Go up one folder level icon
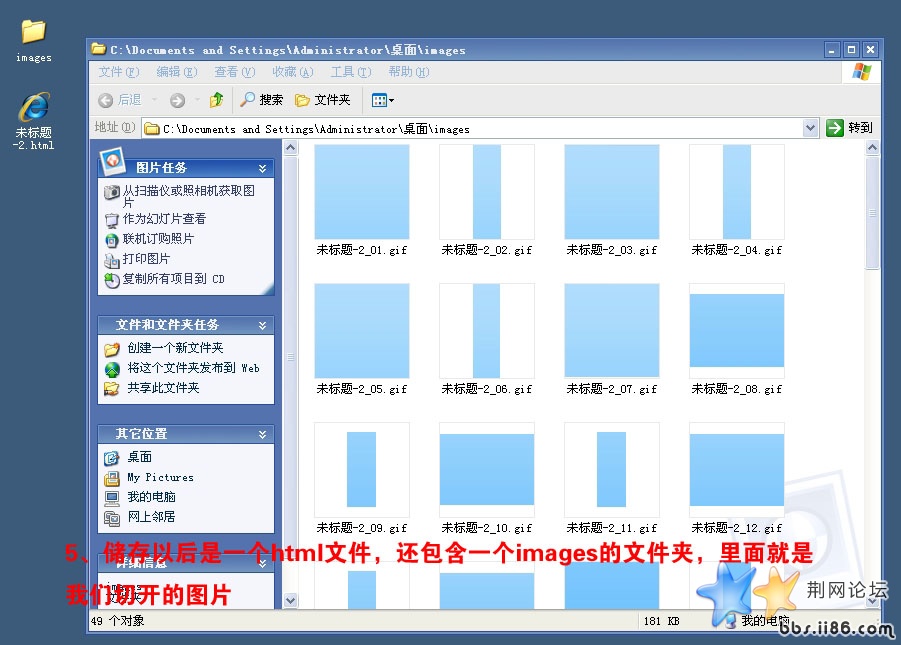 (x=216, y=100)
